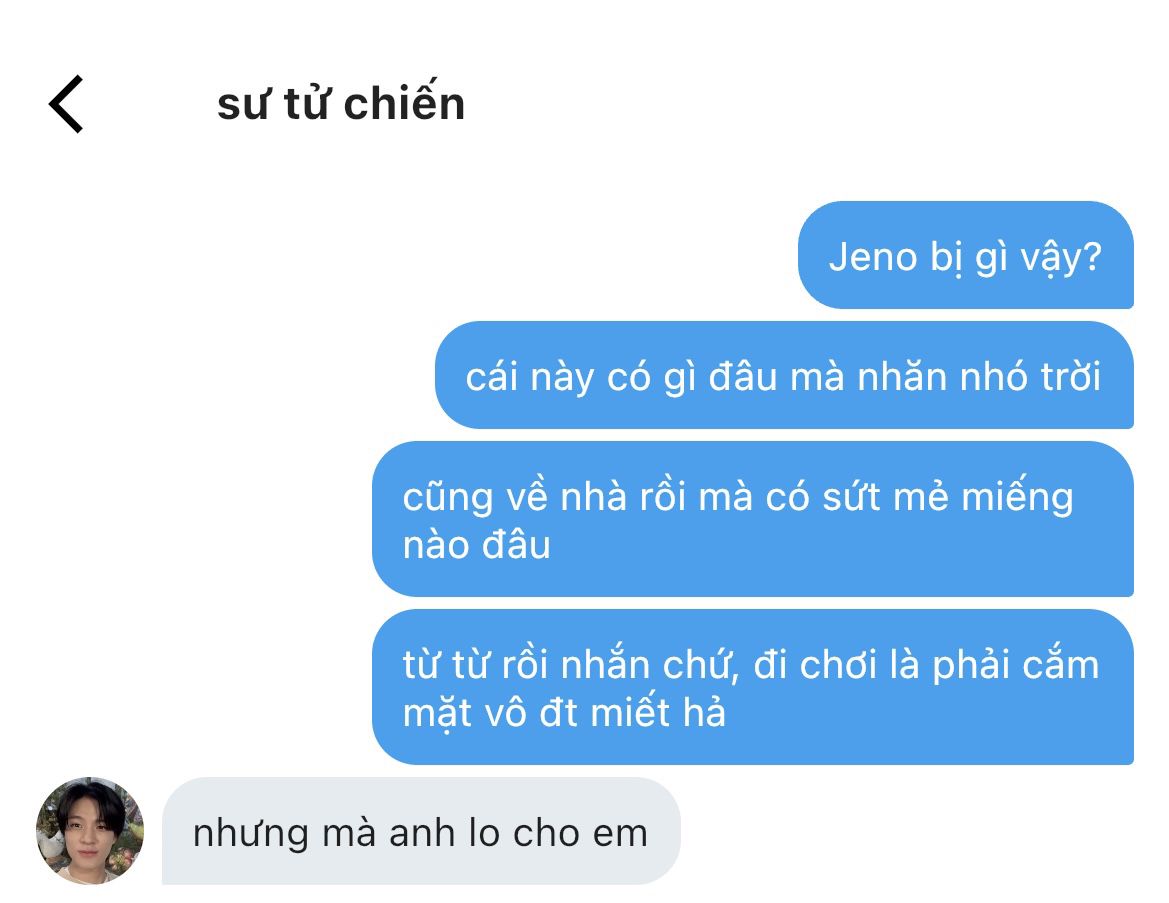Tap the 'từ từ rồi nhắn chứ' message bubble

coord(753,687)
